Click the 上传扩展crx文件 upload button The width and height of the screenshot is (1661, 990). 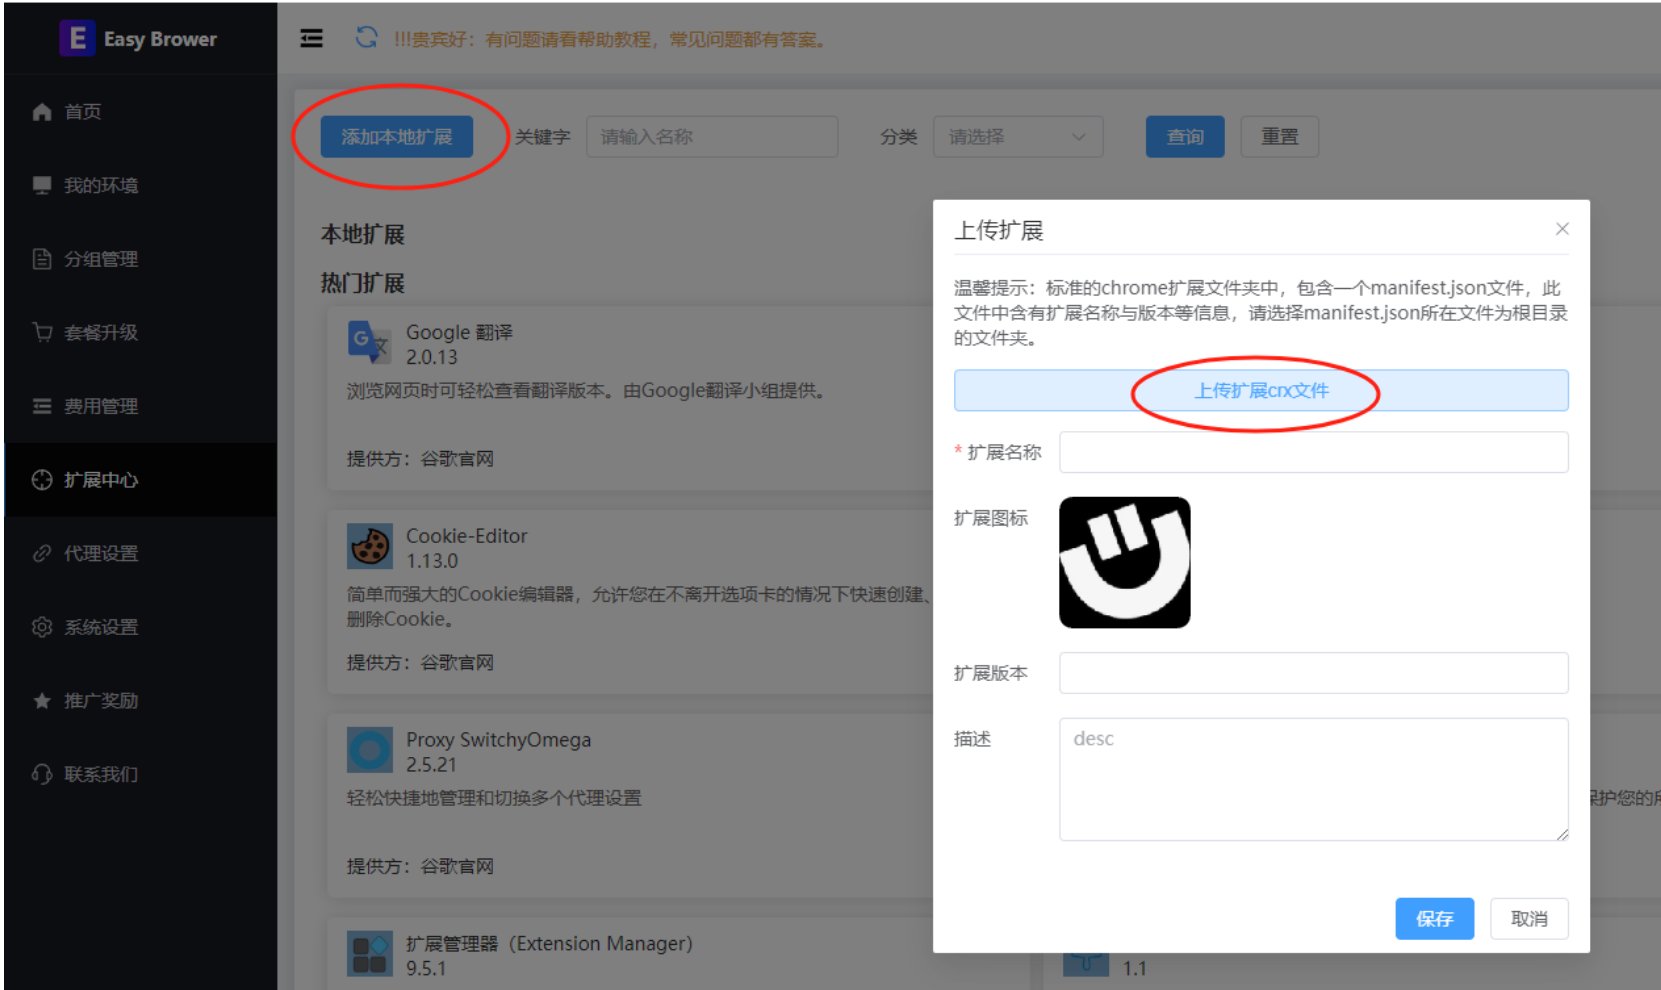(1261, 390)
